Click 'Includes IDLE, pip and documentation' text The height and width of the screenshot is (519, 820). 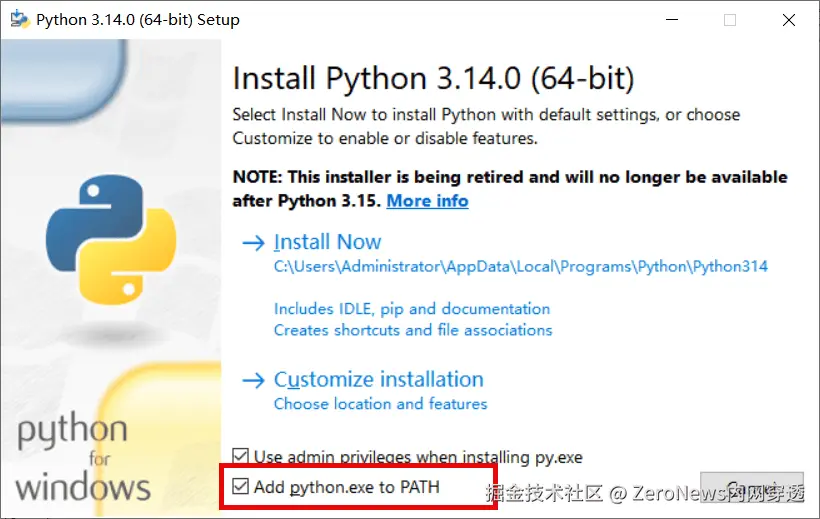(412, 309)
